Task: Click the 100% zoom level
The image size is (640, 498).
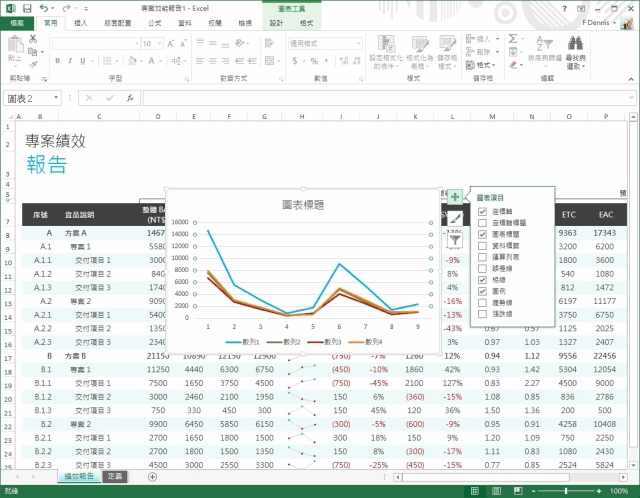Action: coord(619,491)
